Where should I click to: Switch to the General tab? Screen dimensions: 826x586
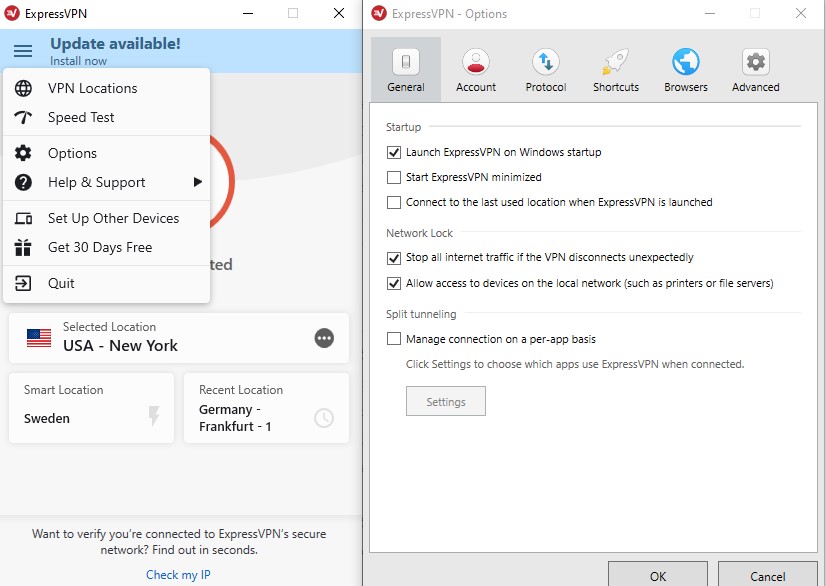406,70
